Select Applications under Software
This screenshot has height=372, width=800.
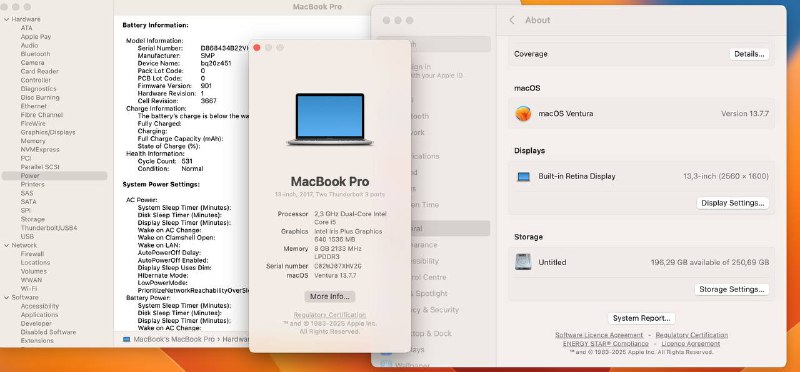(39, 315)
